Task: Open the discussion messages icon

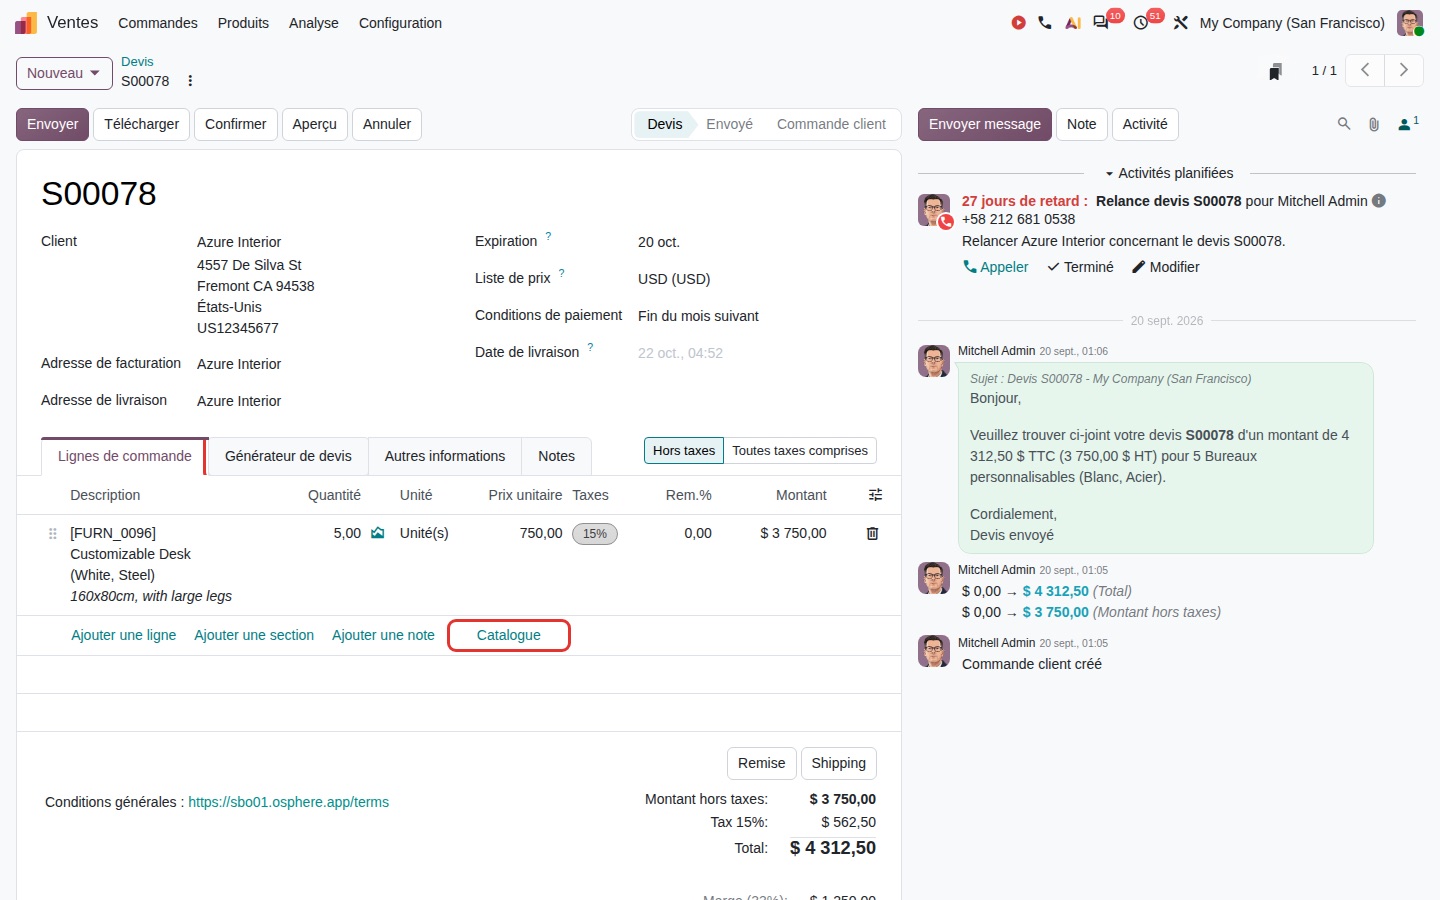Action: pos(1101,22)
